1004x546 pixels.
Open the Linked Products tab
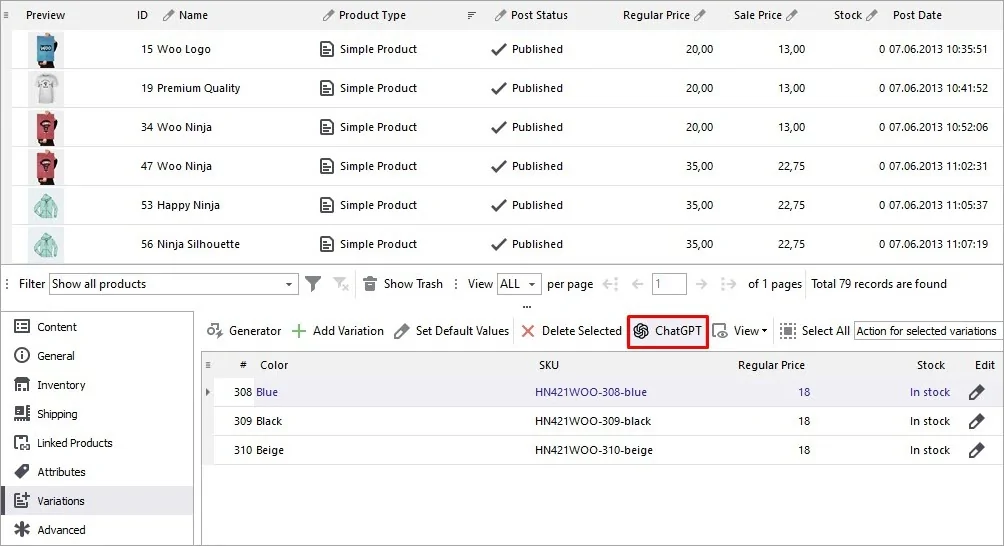pyautogui.click(x=97, y=443)
